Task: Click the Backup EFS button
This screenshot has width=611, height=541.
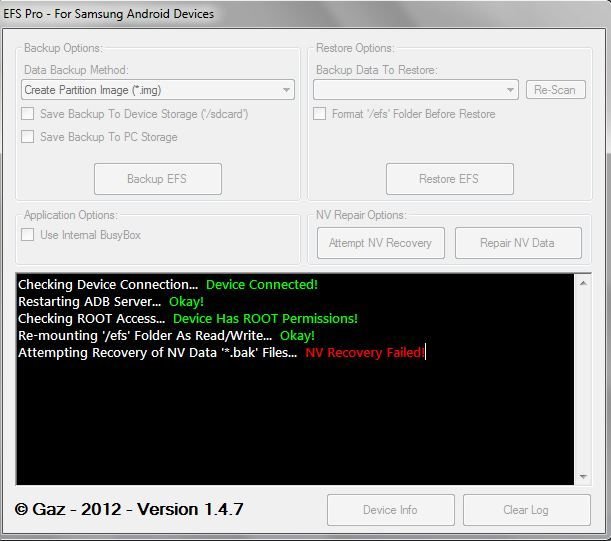Action: (158, 179)
